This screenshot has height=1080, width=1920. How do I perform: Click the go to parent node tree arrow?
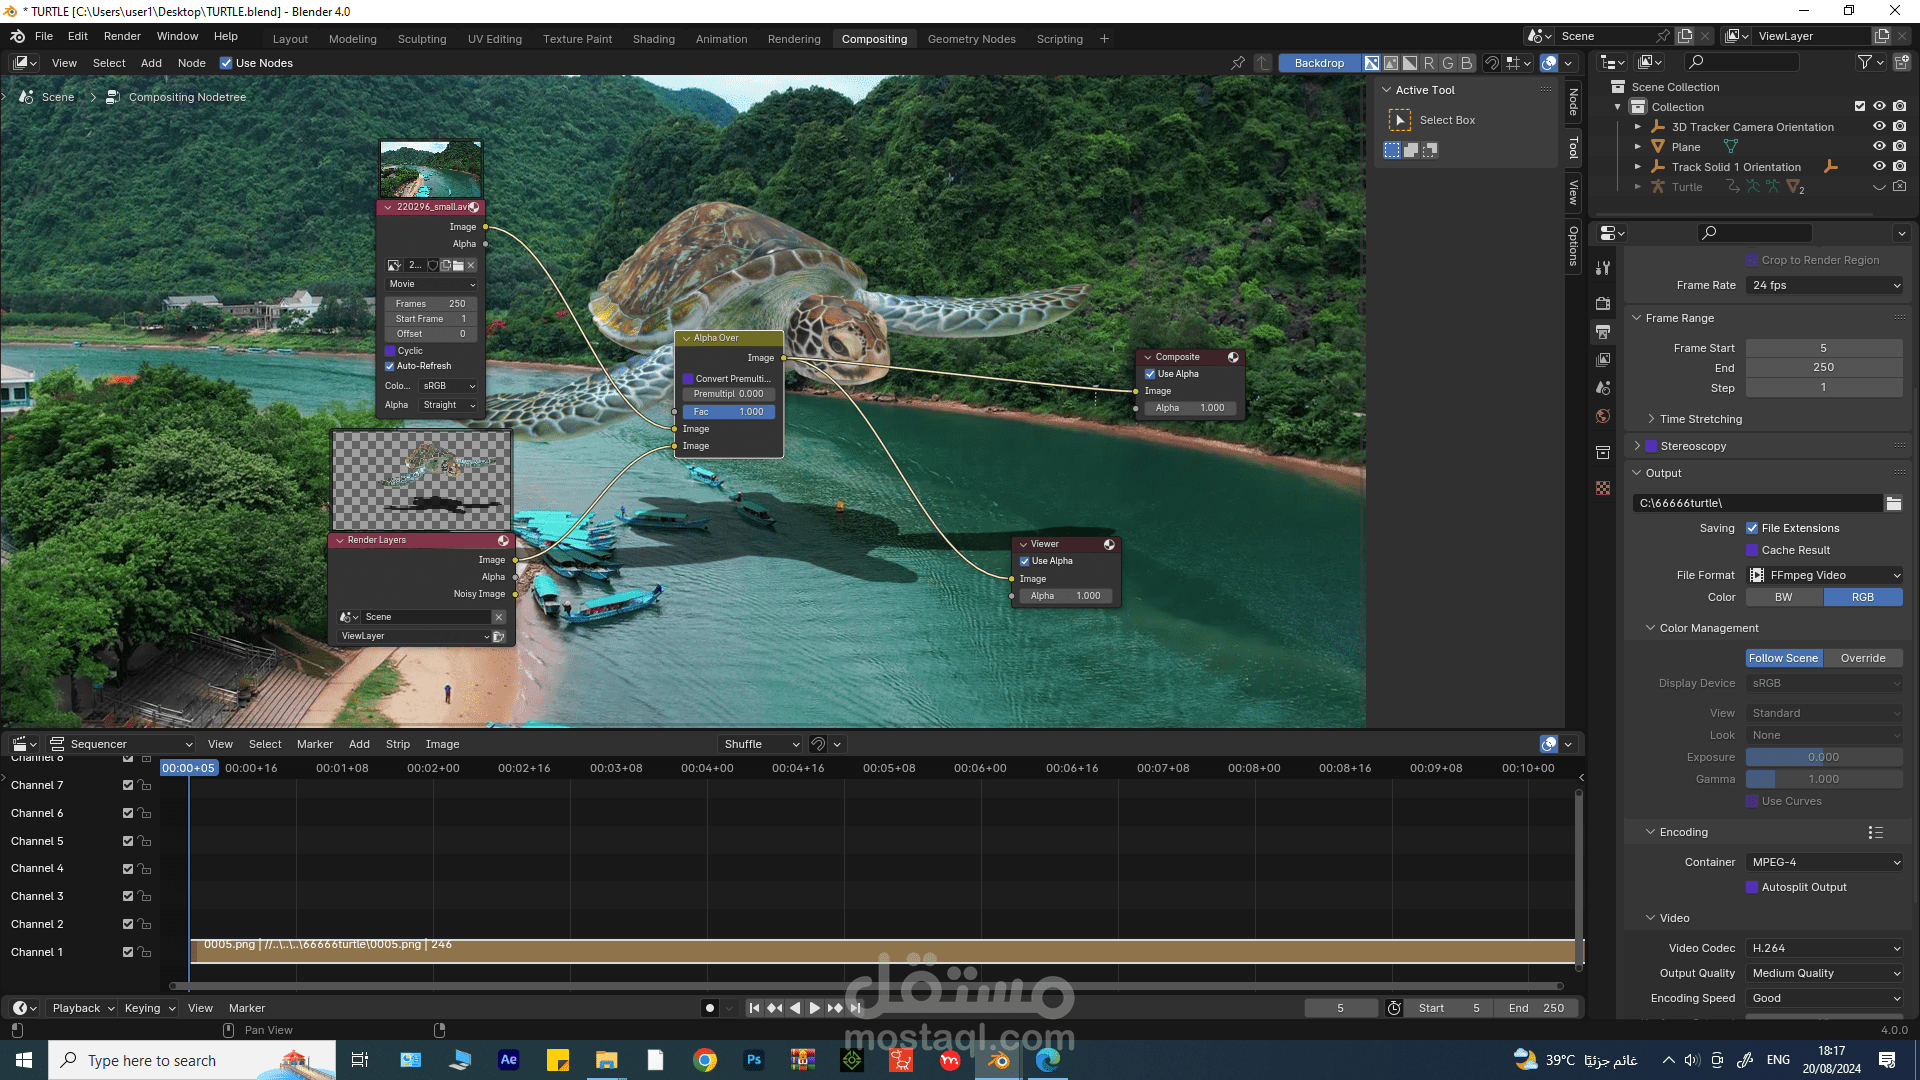1263,63
